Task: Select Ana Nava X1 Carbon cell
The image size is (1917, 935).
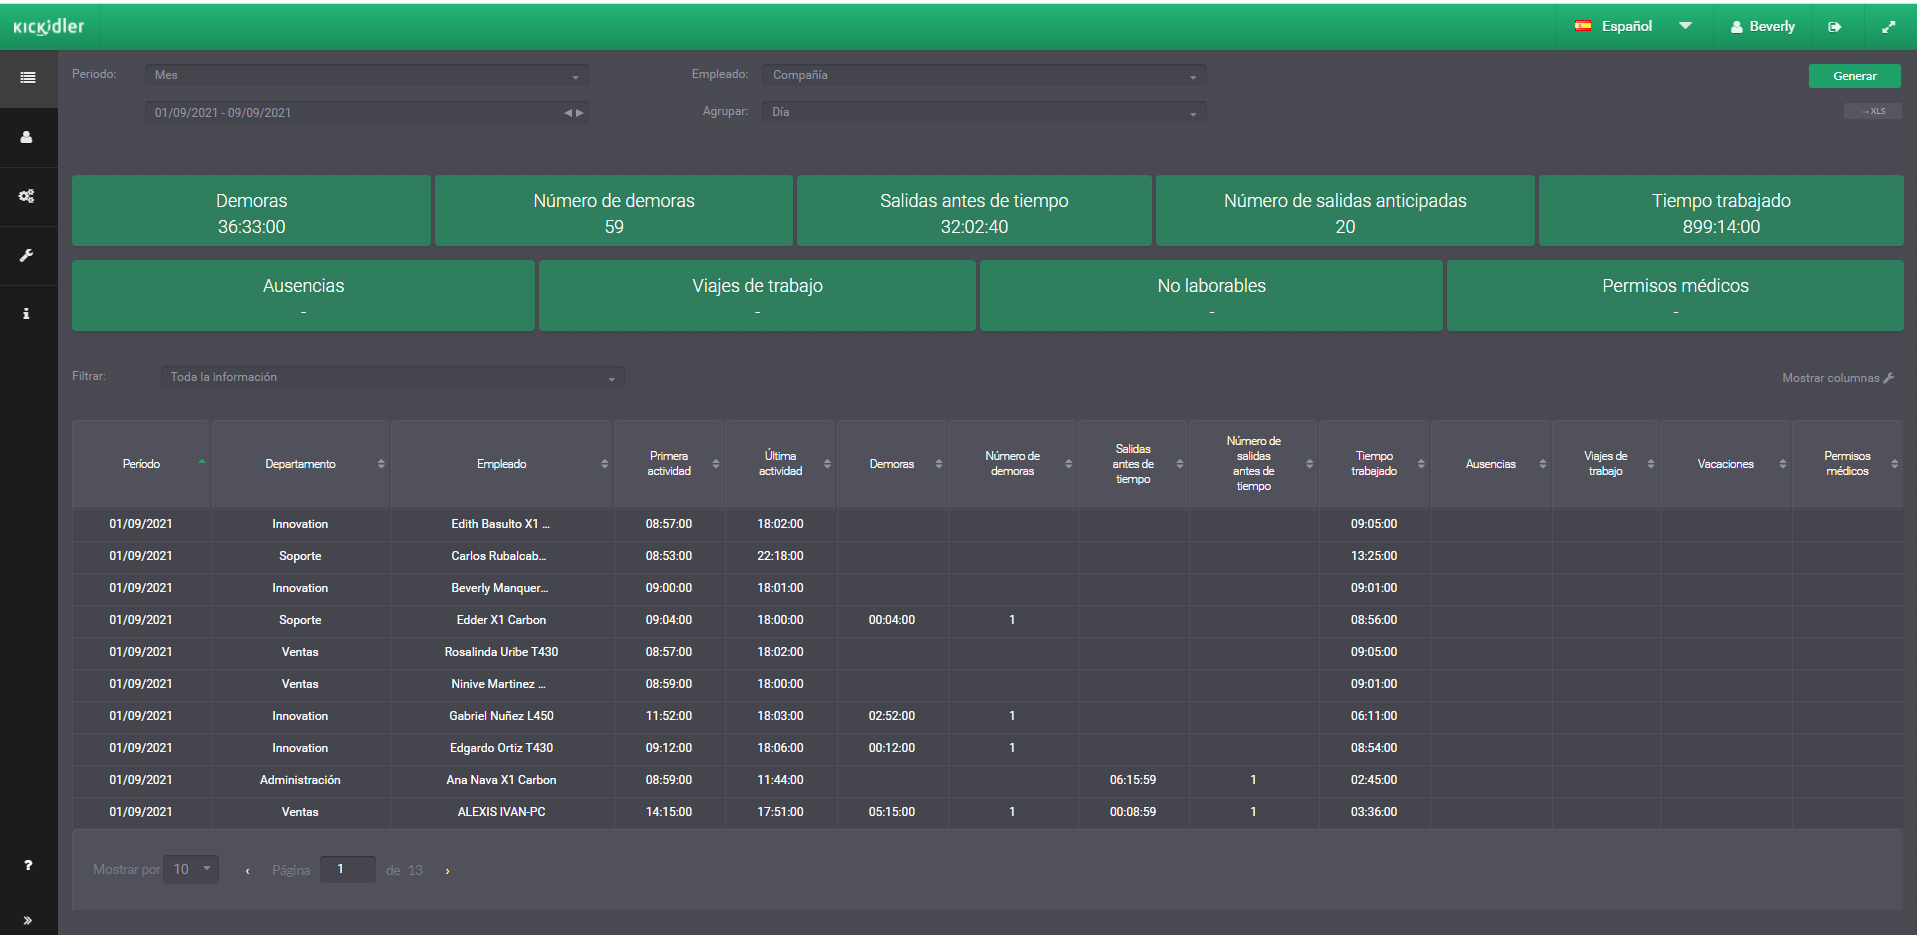Action: 501,780
